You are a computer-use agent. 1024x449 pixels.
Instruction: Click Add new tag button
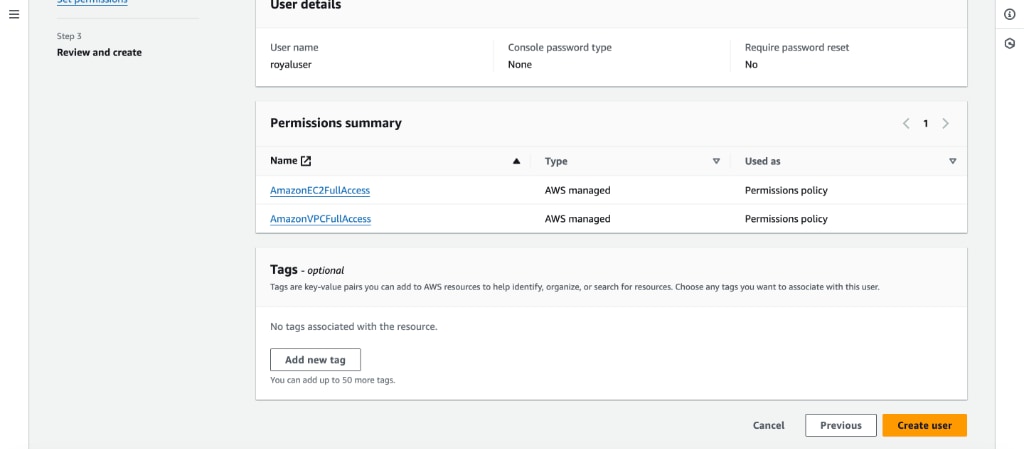315,360
